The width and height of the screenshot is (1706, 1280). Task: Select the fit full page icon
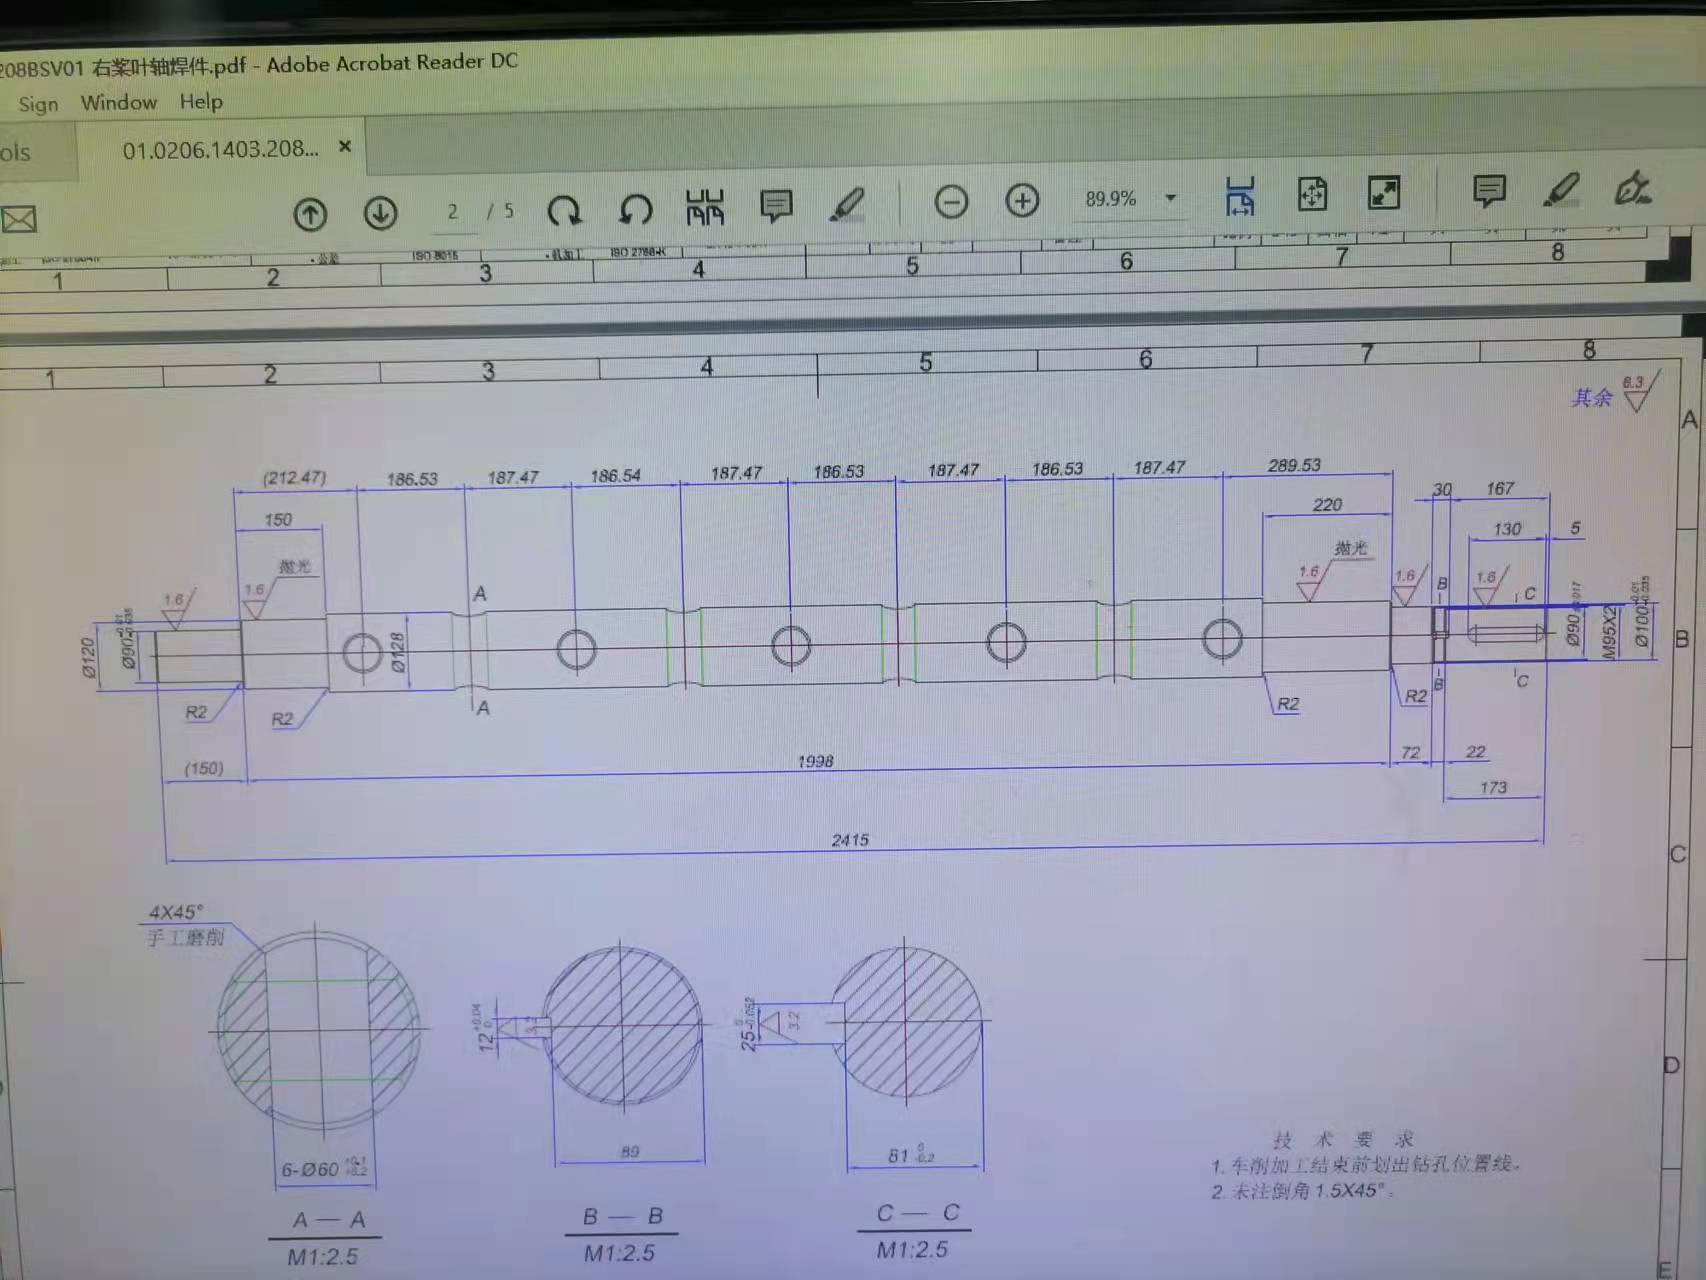point(1312,194)
